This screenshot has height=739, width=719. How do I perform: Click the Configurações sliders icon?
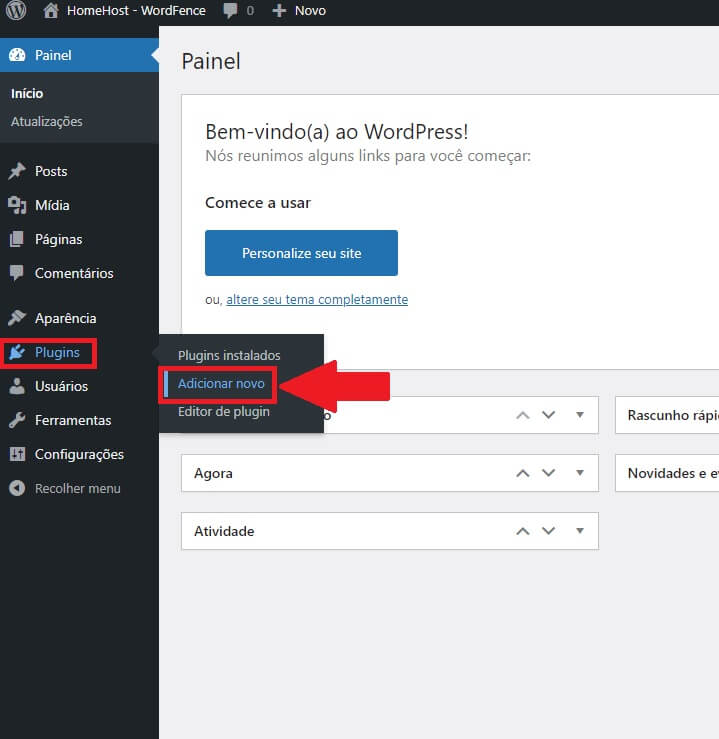pyautogui.click(x=17, y=454)
